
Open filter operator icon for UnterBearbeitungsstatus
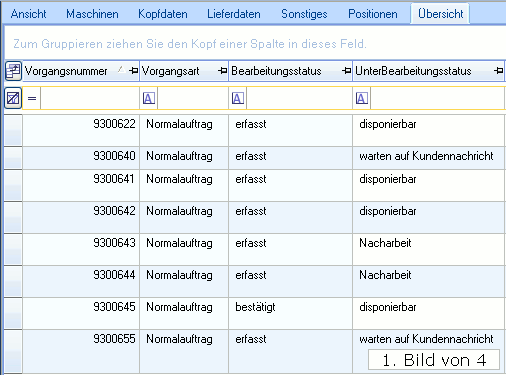tap(362, 98)
